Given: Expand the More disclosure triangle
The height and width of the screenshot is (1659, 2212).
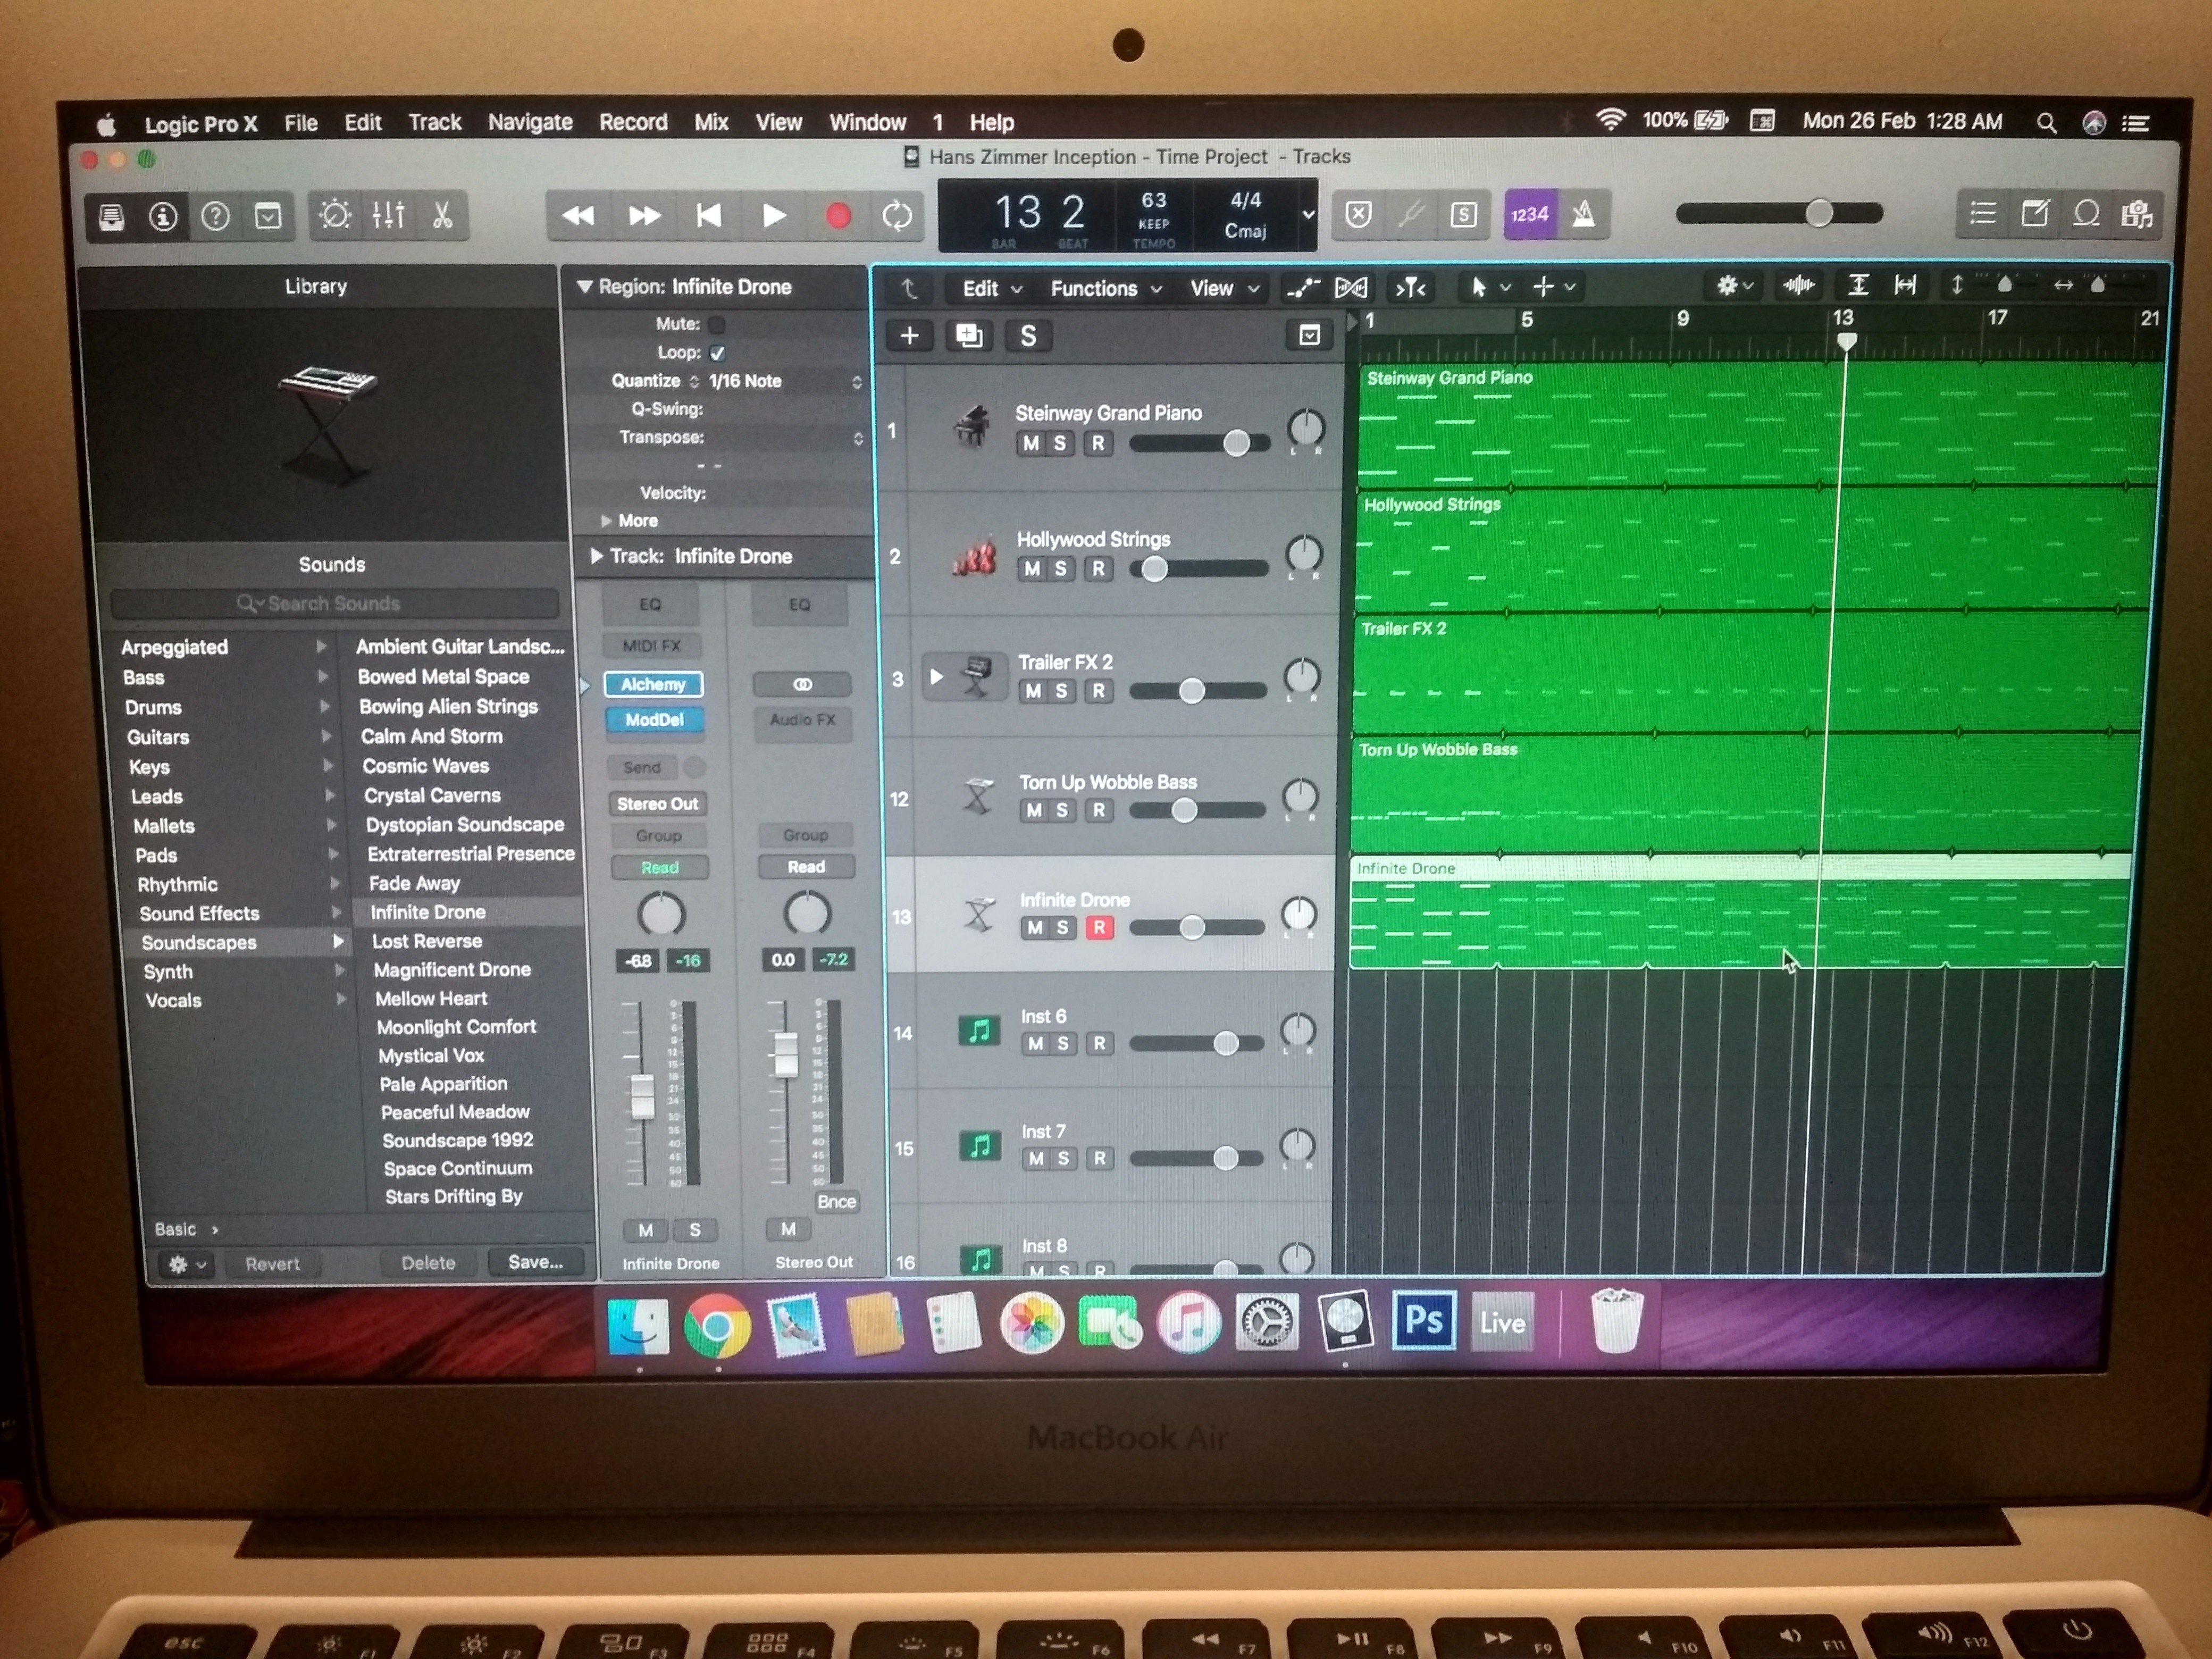Looking at the screenshot, I should pyautogui.click(x=606, y=521).
